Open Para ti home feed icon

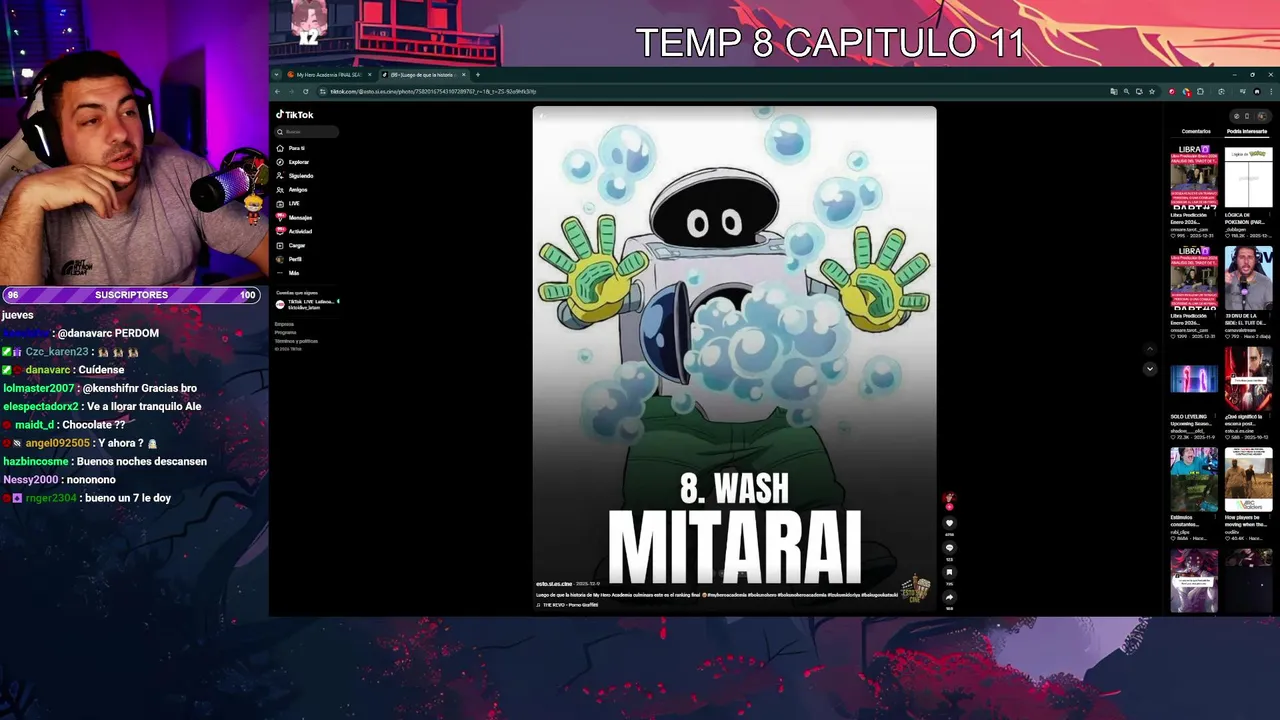tap(280, 148)
